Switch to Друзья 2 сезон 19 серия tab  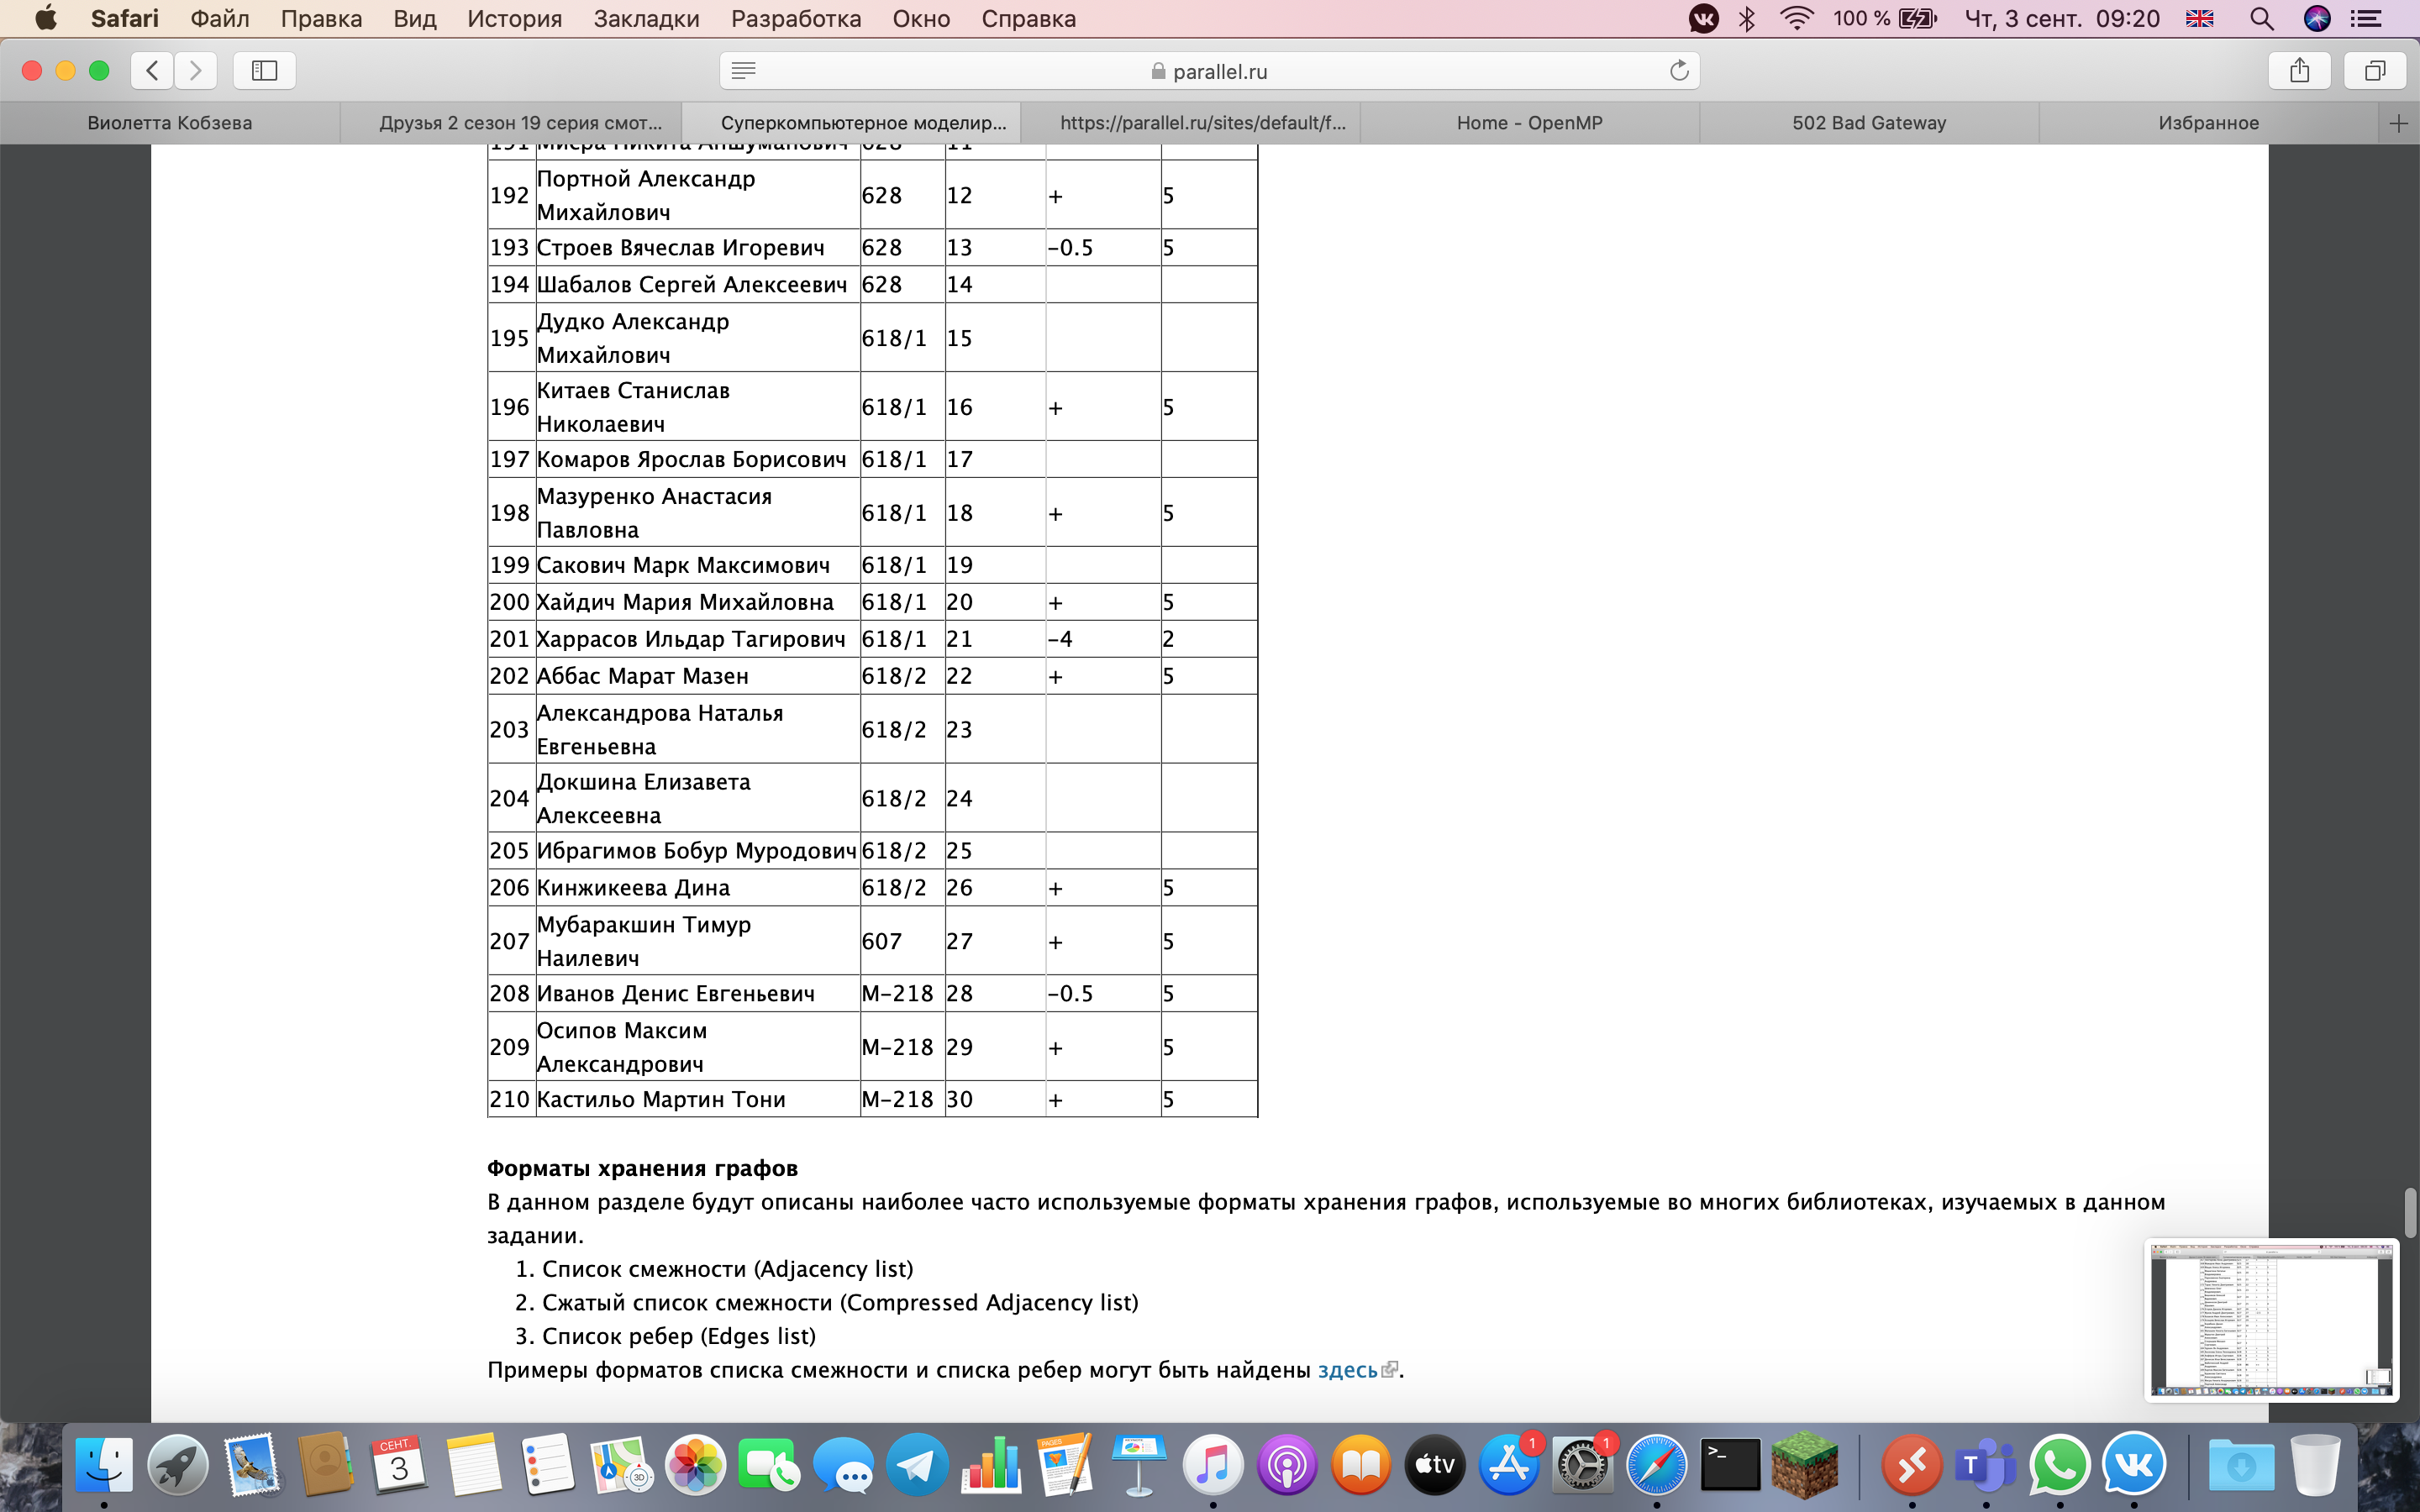(x=511, y=123)
